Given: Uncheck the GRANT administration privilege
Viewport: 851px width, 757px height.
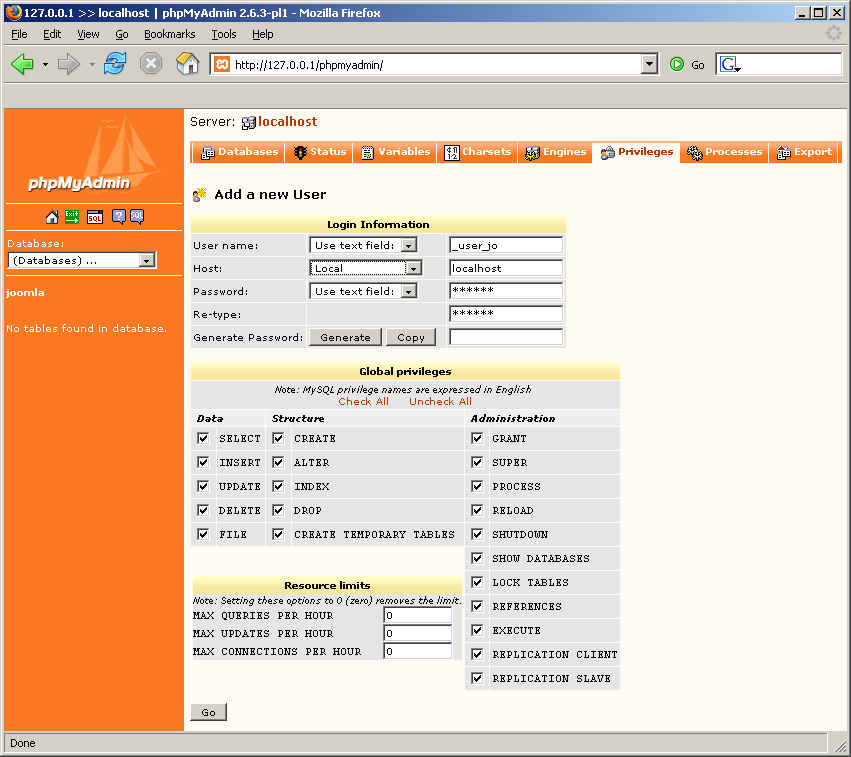Looking at the screenshot, I should point(477,438).
